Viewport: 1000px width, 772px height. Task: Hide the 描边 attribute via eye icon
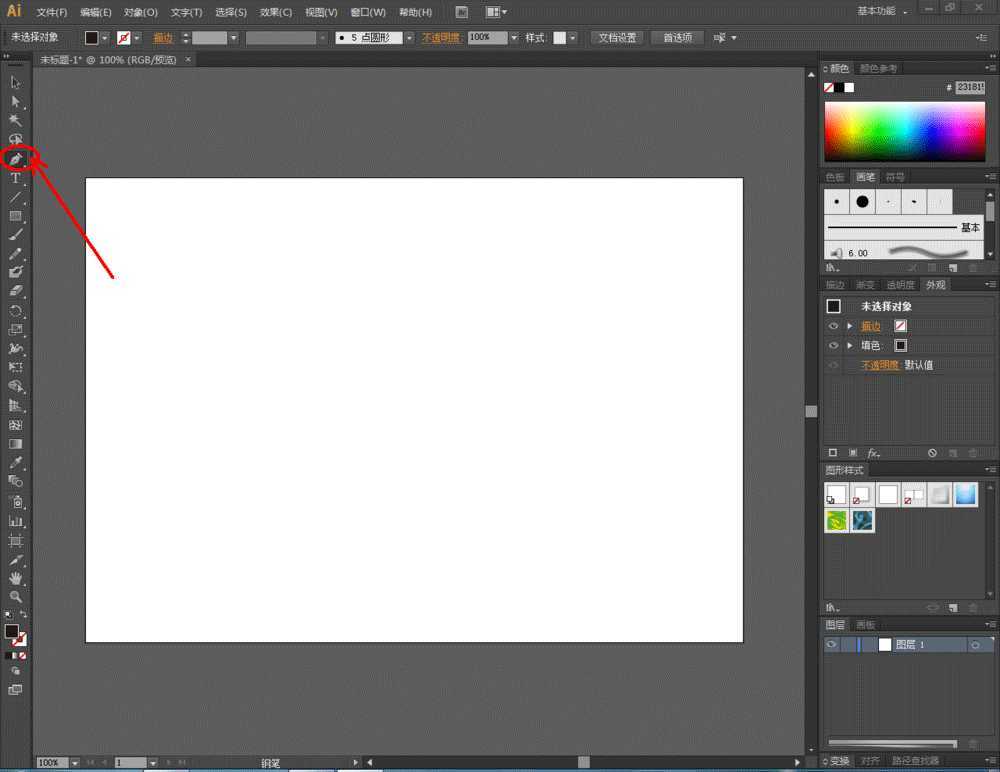(x=833, y=326)
